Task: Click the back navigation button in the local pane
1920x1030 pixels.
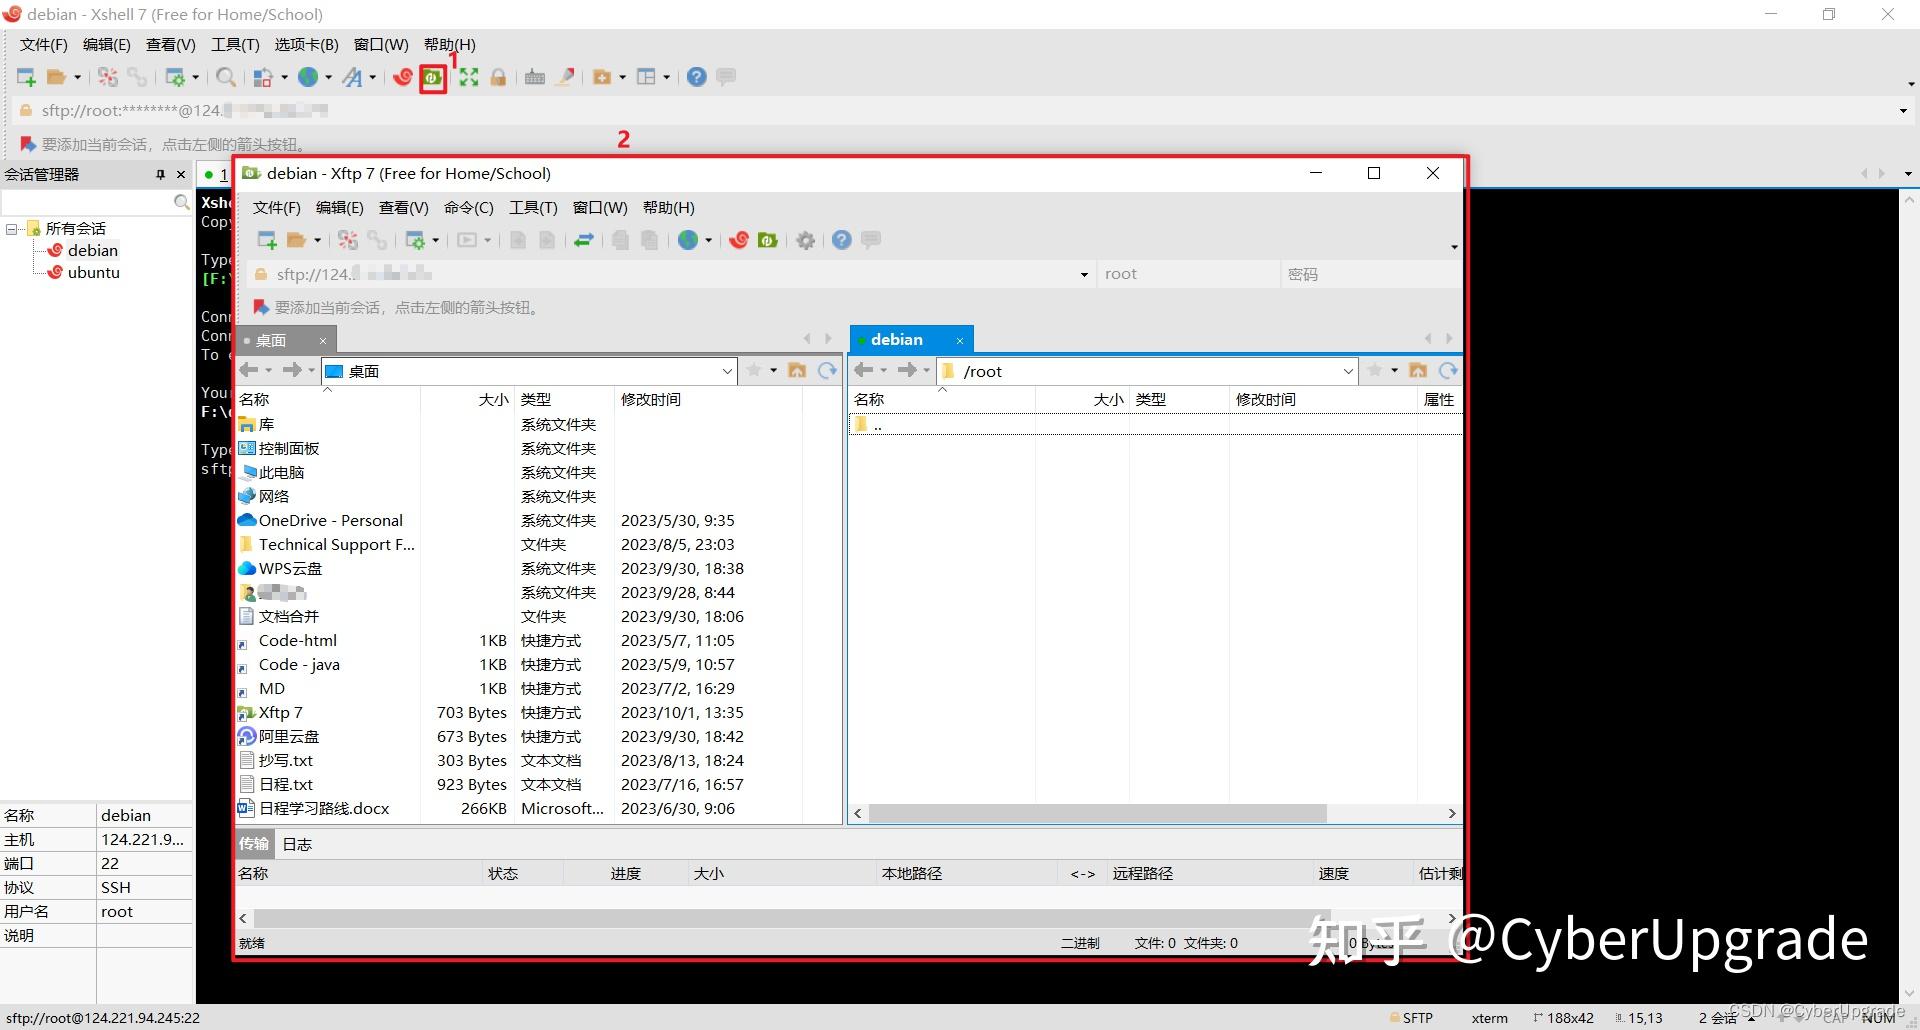Action: click(x=250, y=370)
